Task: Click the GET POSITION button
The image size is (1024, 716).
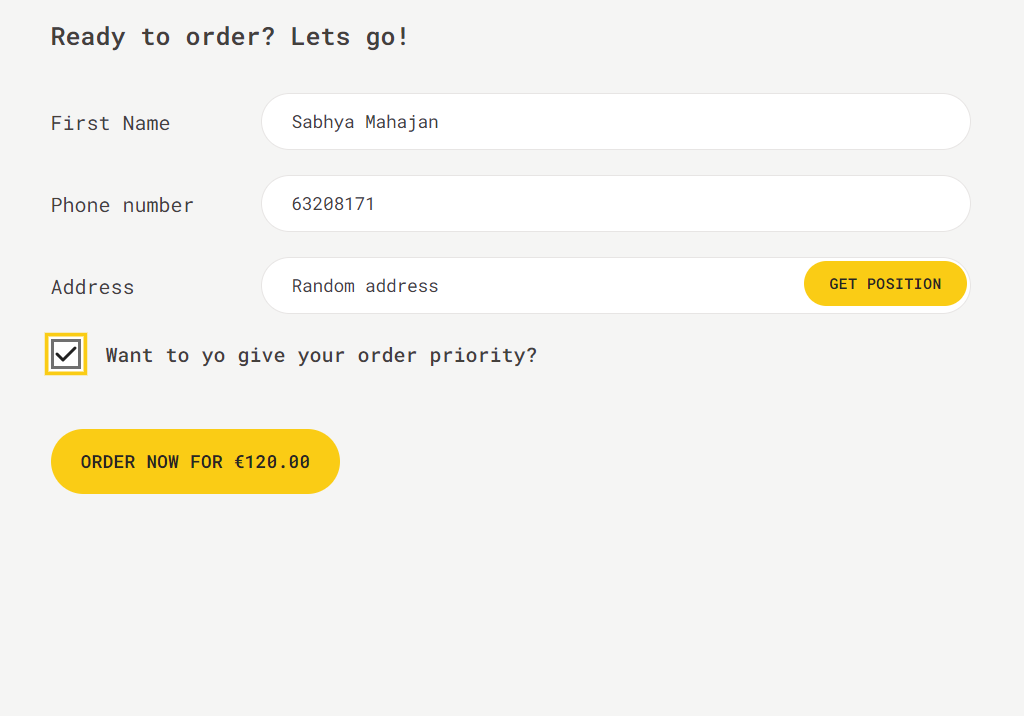Action: pos(885,284)
